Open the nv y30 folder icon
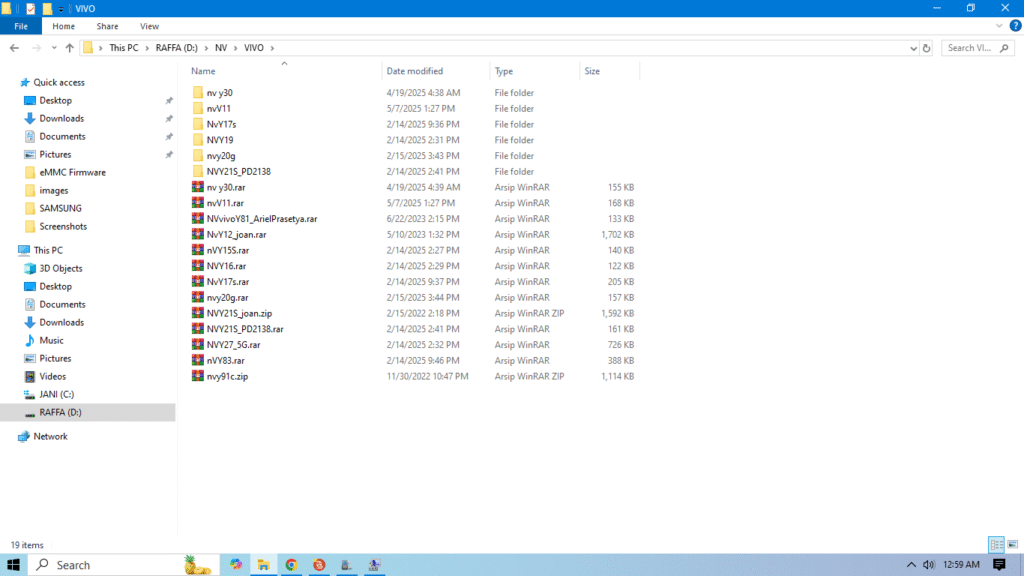 198,93
